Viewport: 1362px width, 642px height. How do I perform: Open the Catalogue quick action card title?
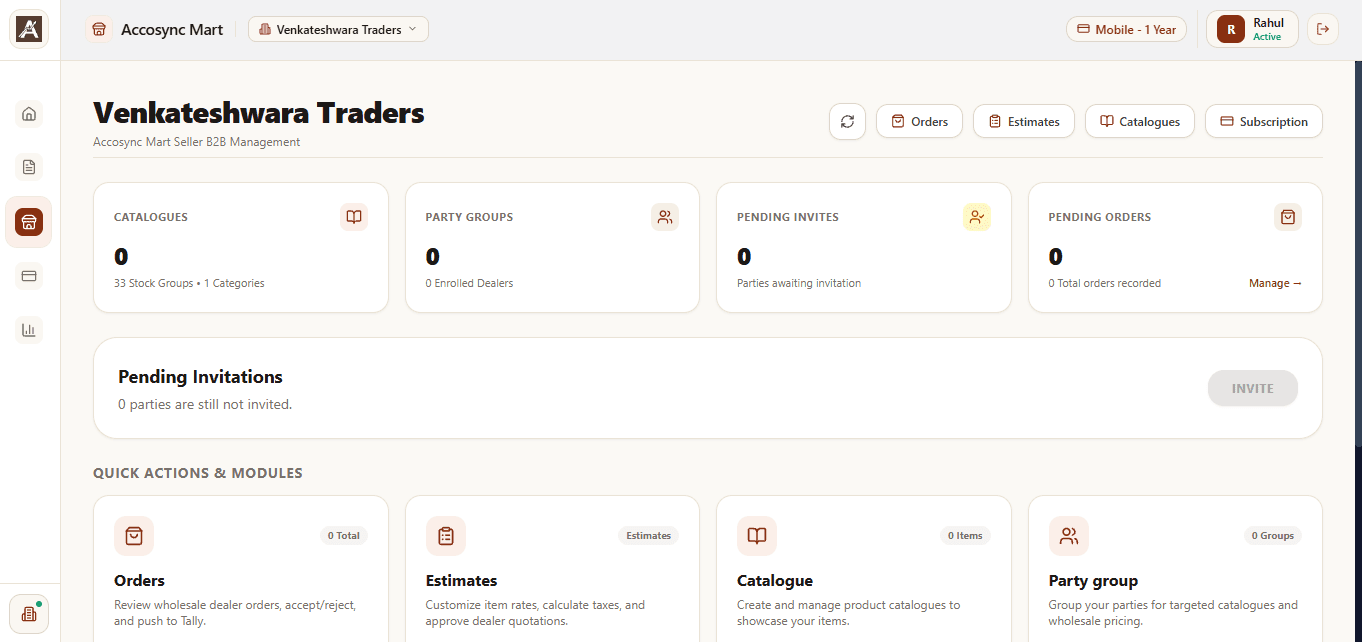click(775, 581)
